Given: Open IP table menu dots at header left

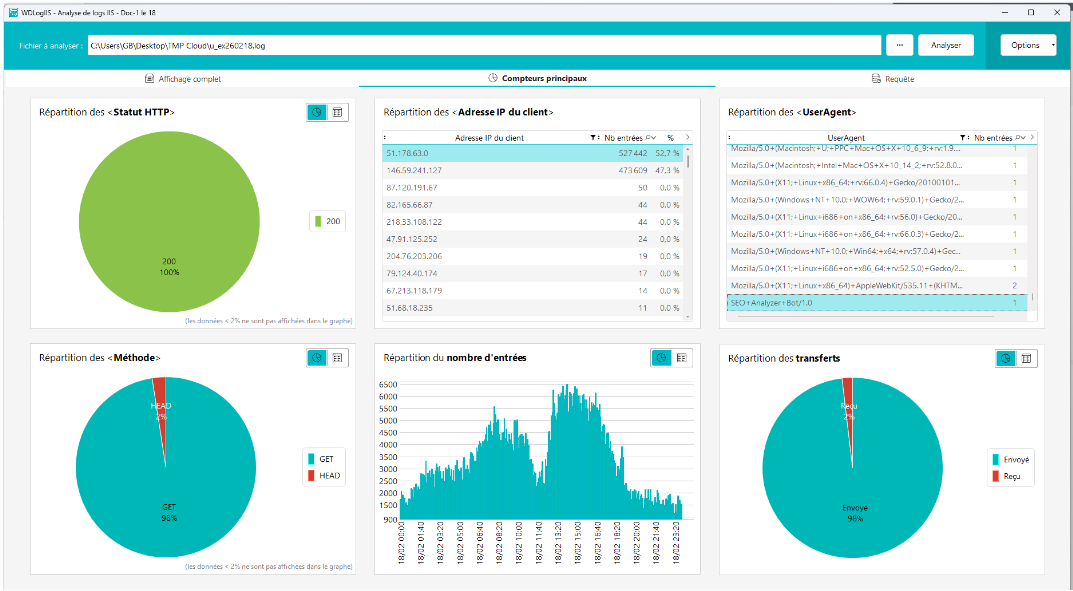Looking at the screenshot, I should click(385, 137).
